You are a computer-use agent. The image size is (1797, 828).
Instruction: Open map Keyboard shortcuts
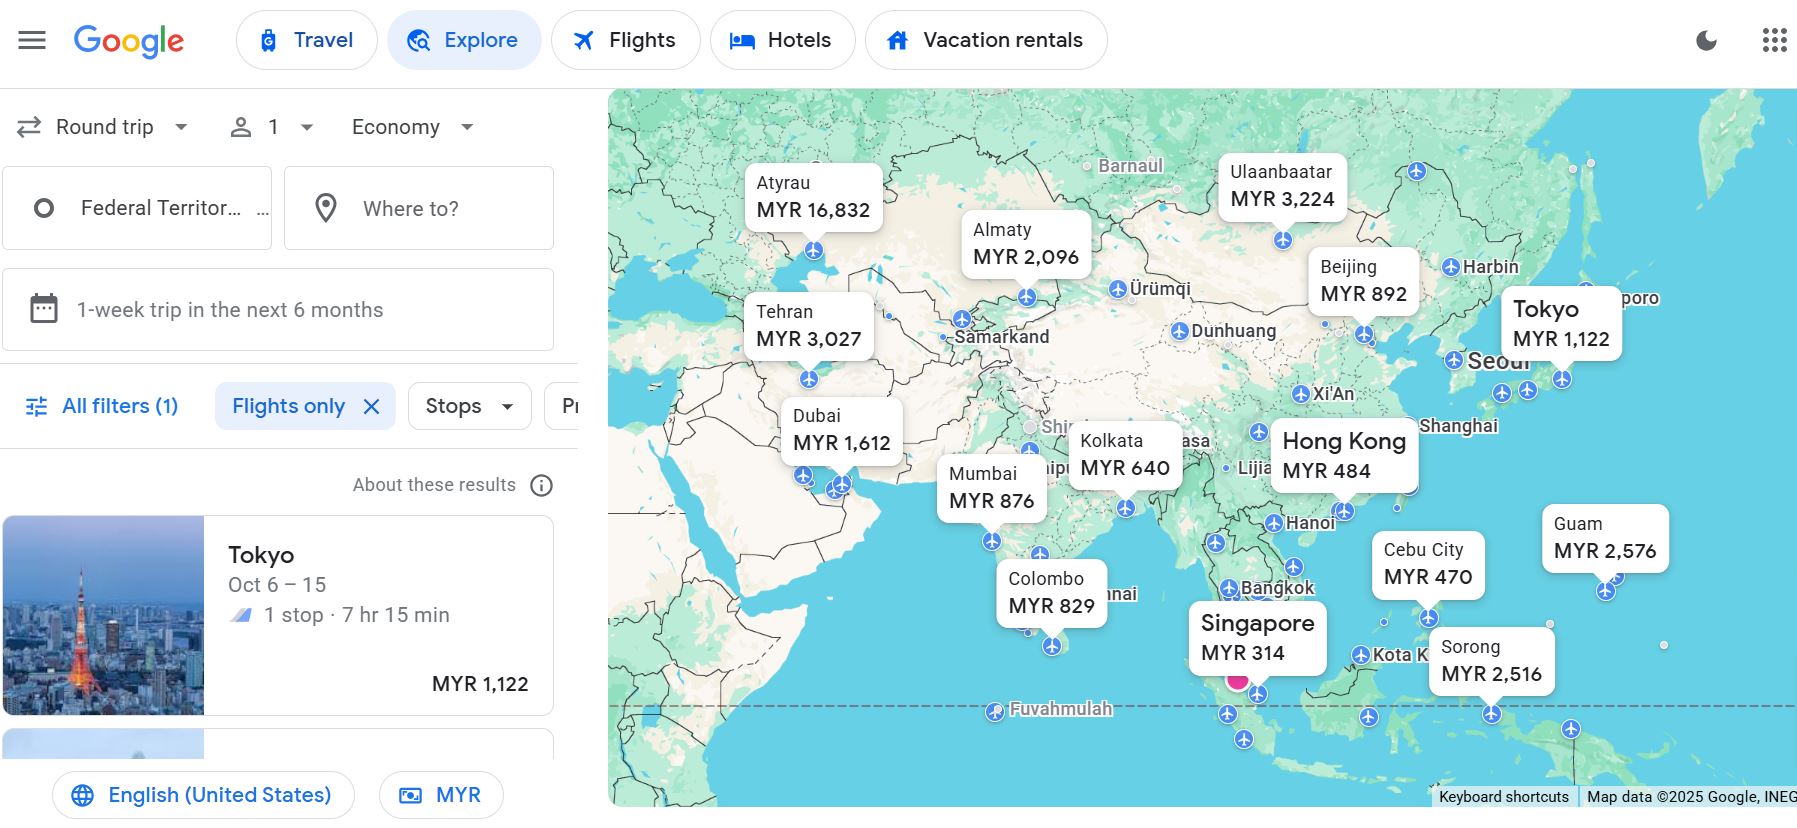(1504, 797)
